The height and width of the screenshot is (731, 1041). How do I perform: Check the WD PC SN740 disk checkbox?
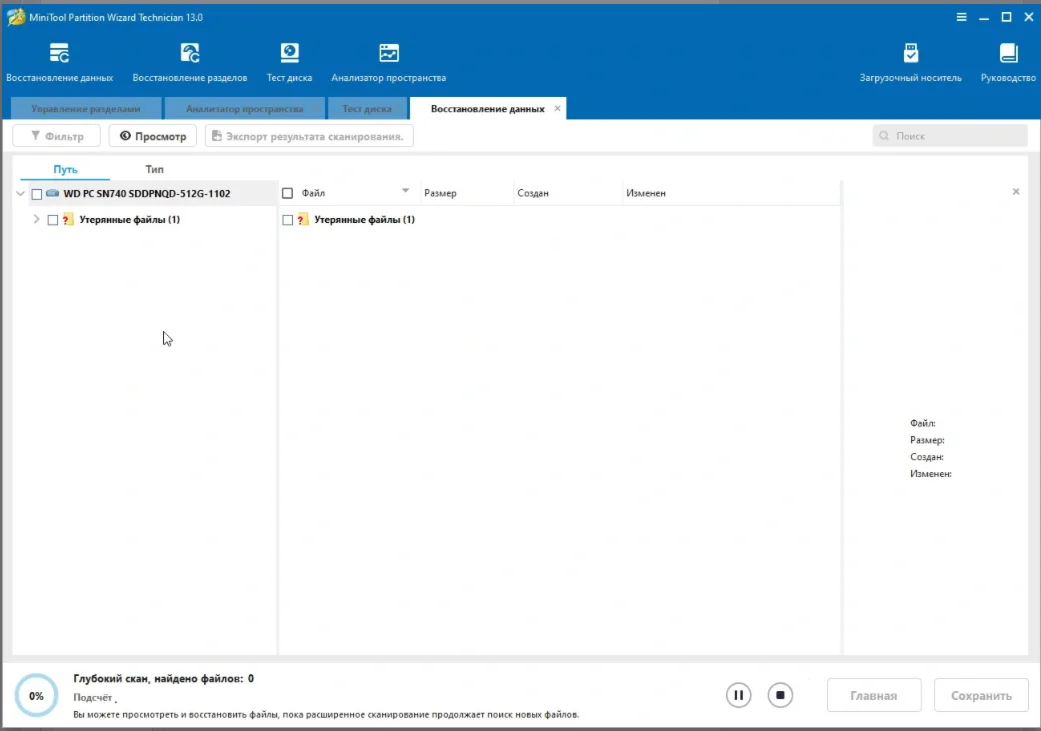tap(37, 194)
